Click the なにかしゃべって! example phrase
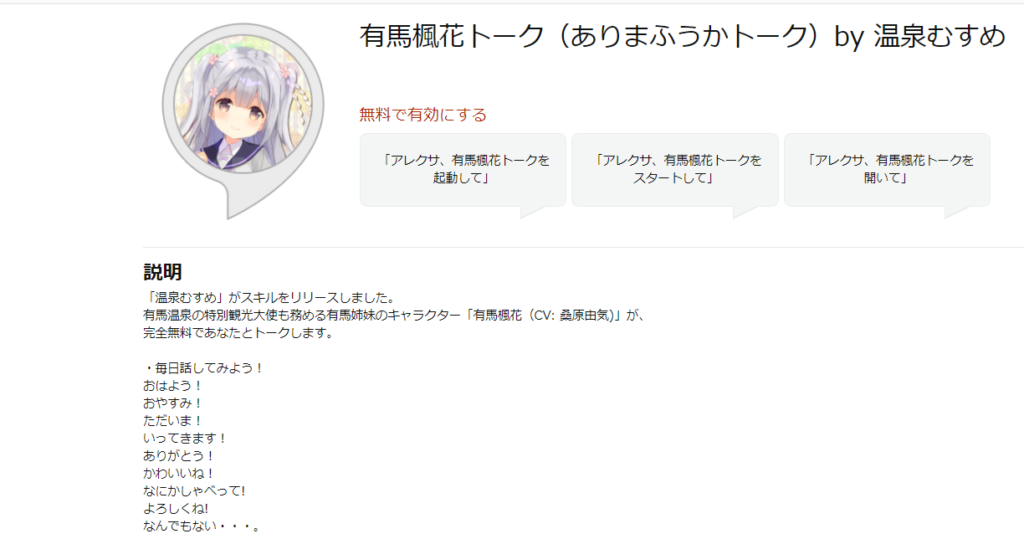Viewport: 1024px width, 539px height. [x=195, y=491]
